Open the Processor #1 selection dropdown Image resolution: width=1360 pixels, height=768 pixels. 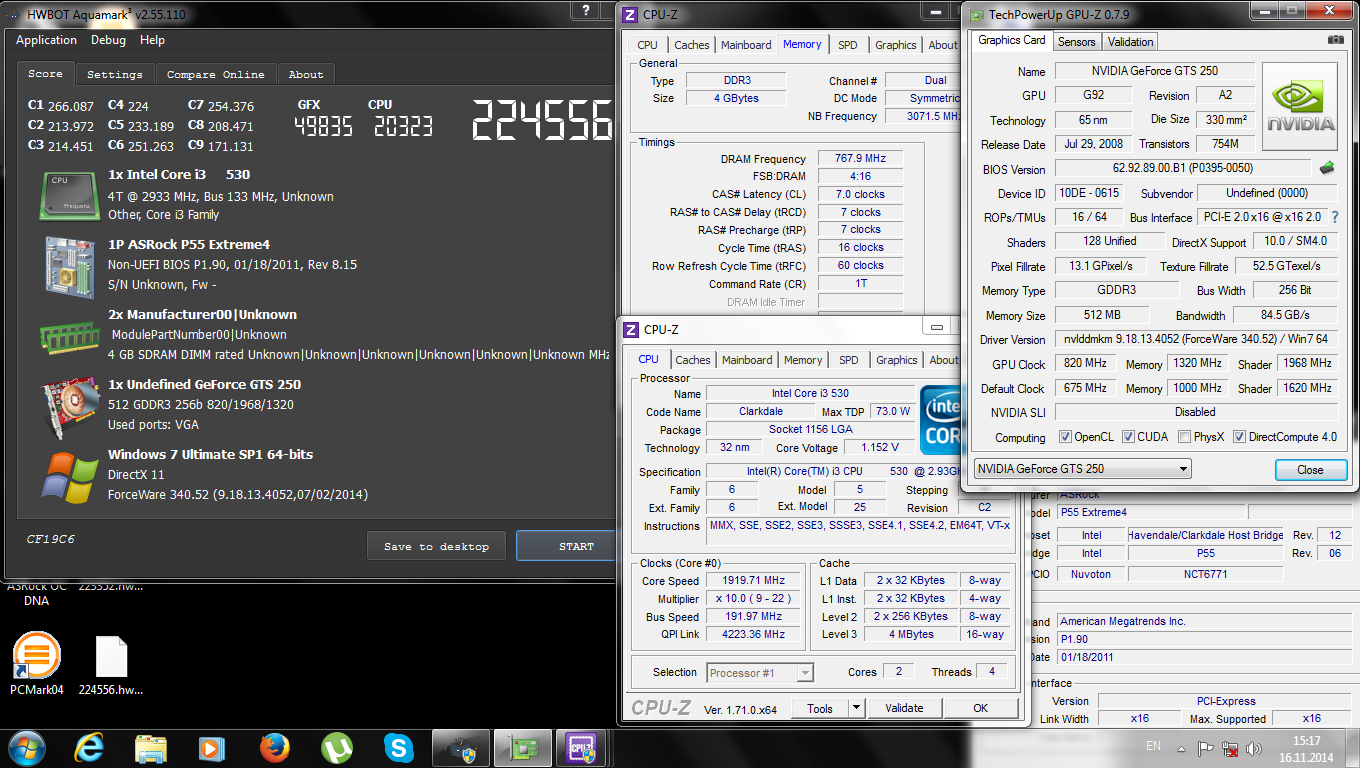click(760, 673)
